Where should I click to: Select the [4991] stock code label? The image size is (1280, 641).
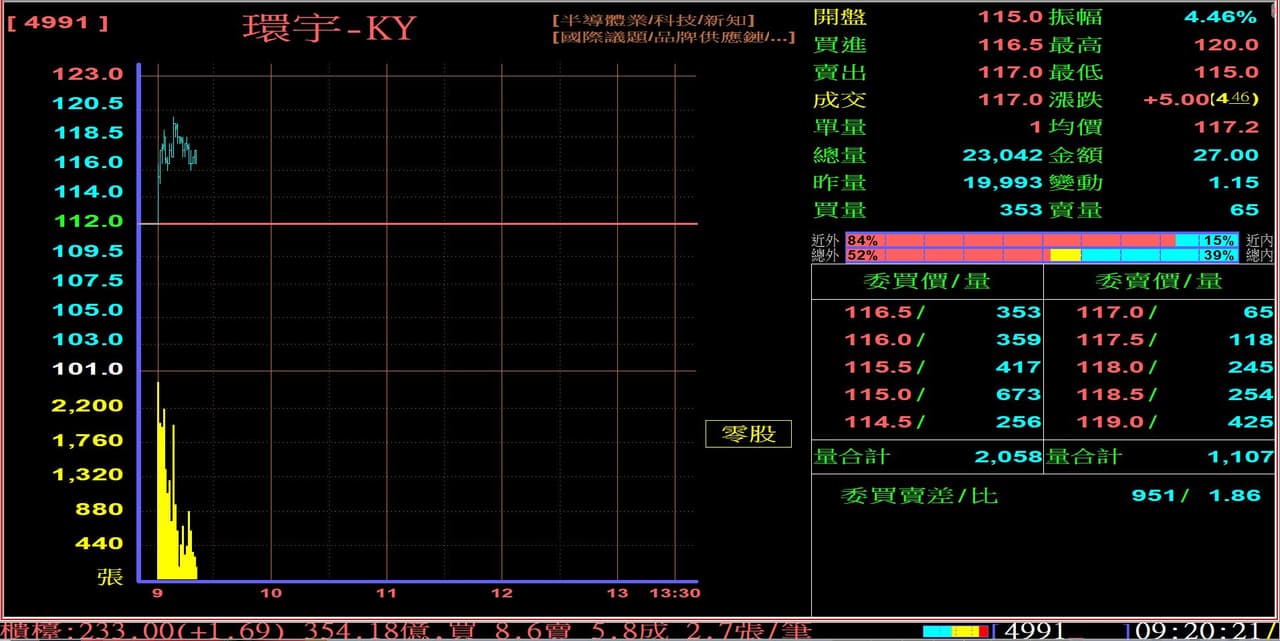pos(58,22)
